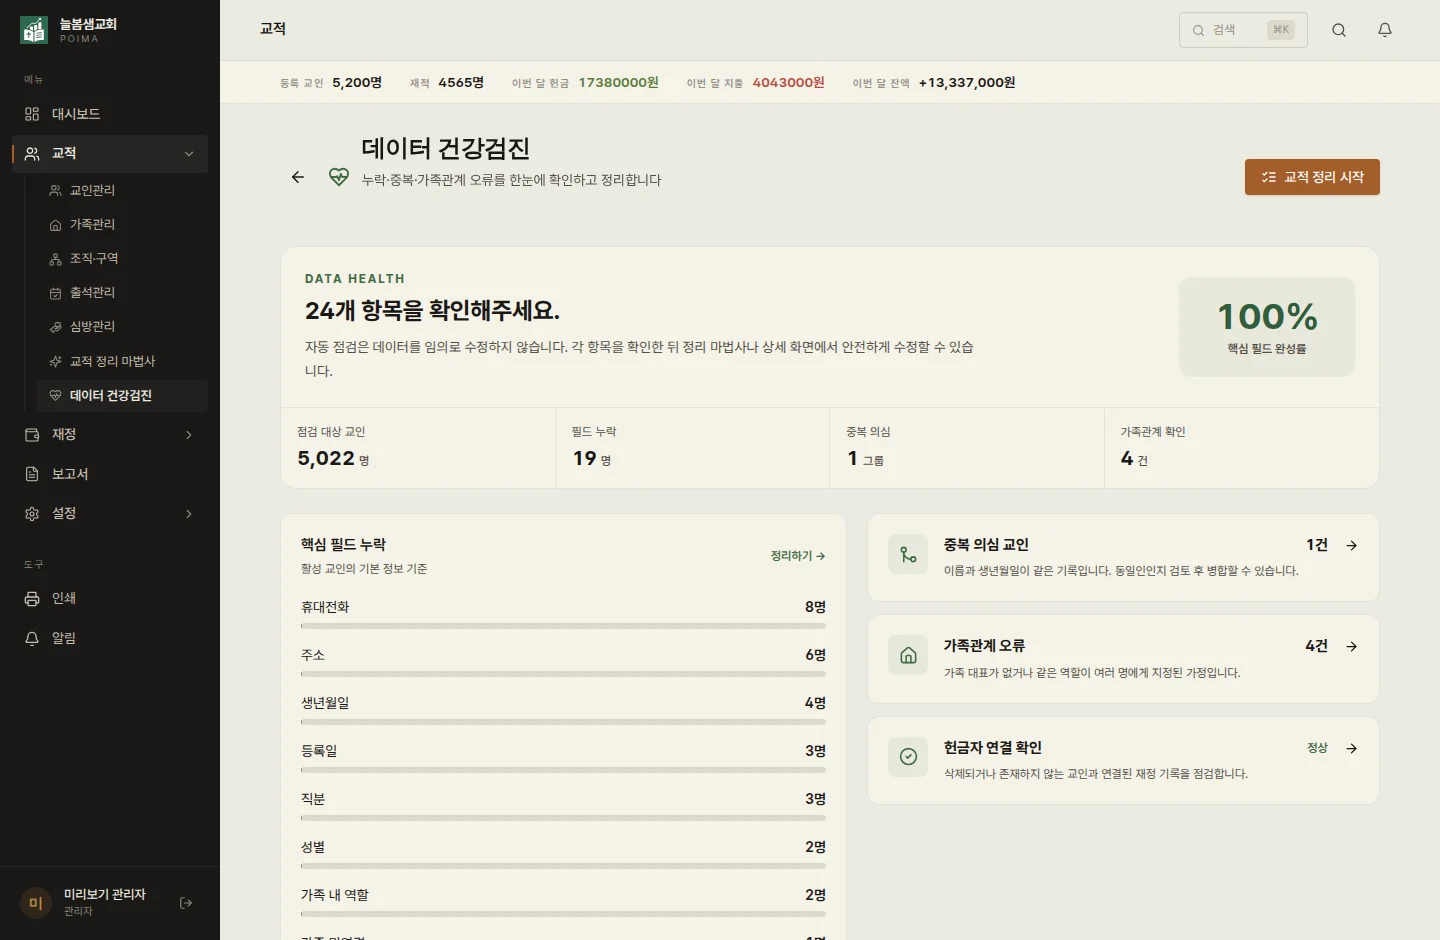Click the 생년월일 progress bar
This screenshot has width=1440, height=940.
pos(563,722)
